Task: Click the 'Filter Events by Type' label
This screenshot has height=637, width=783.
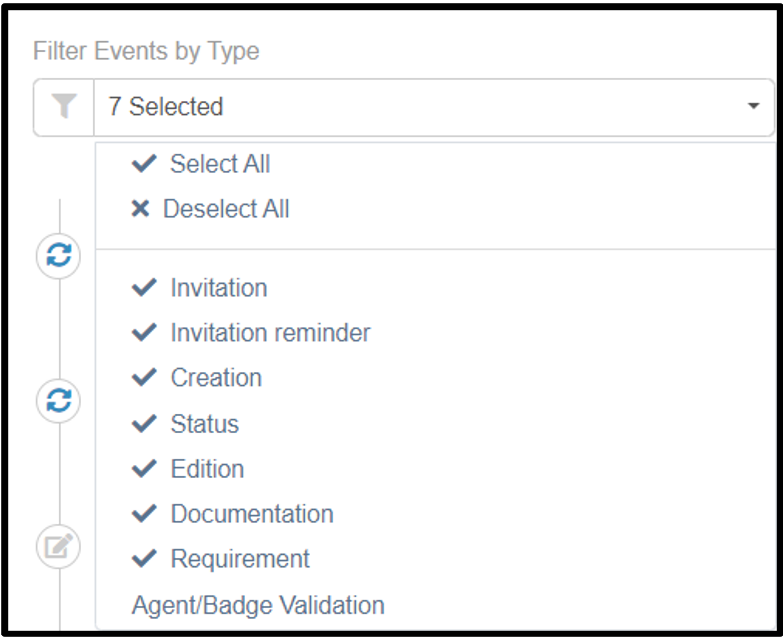Action: 146,51
